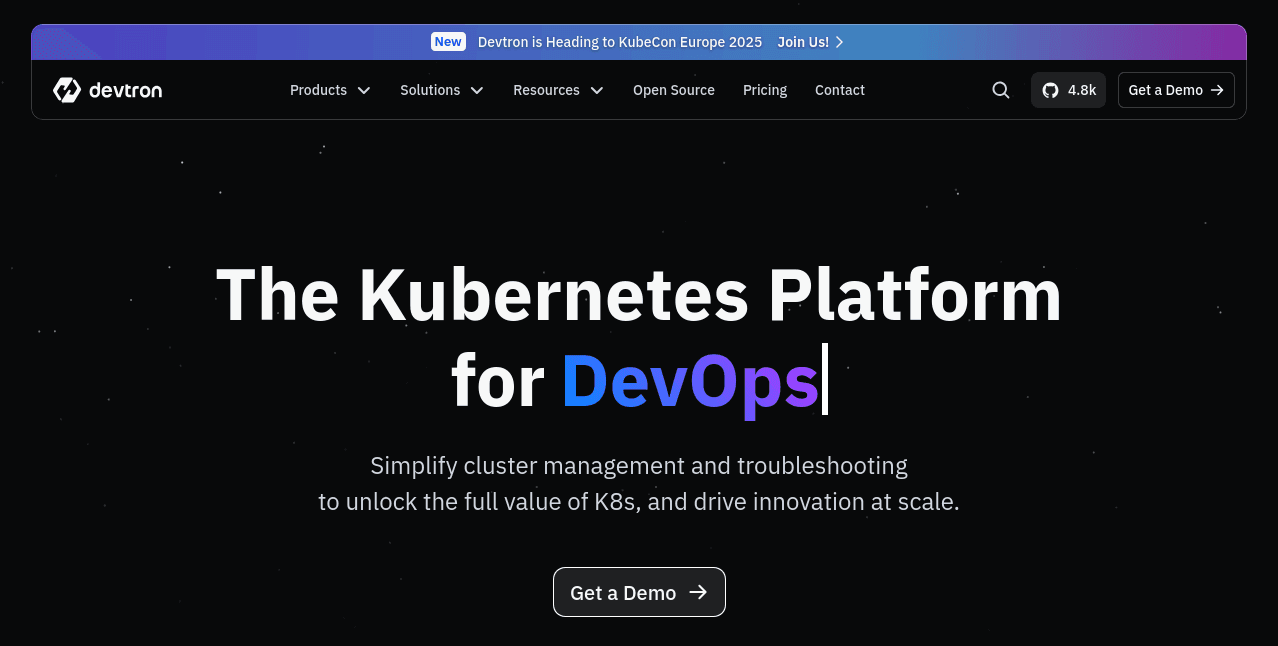The height and width of the screenshot is (646, 1278).
Task: Click the Simplify cluster management subtitle
Action: [x=639, y=483]
